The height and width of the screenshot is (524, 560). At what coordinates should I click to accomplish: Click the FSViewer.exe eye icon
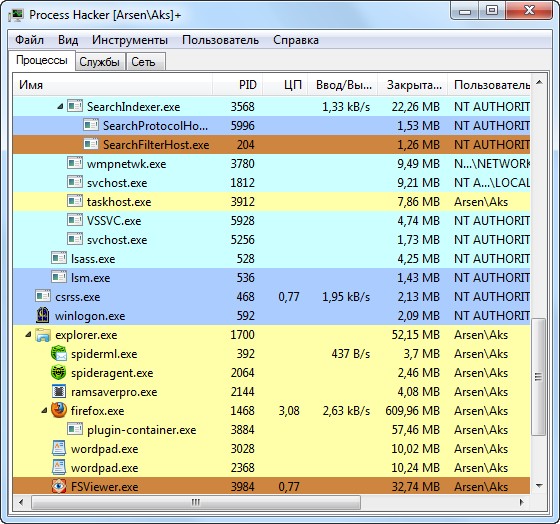coord(59,486)
